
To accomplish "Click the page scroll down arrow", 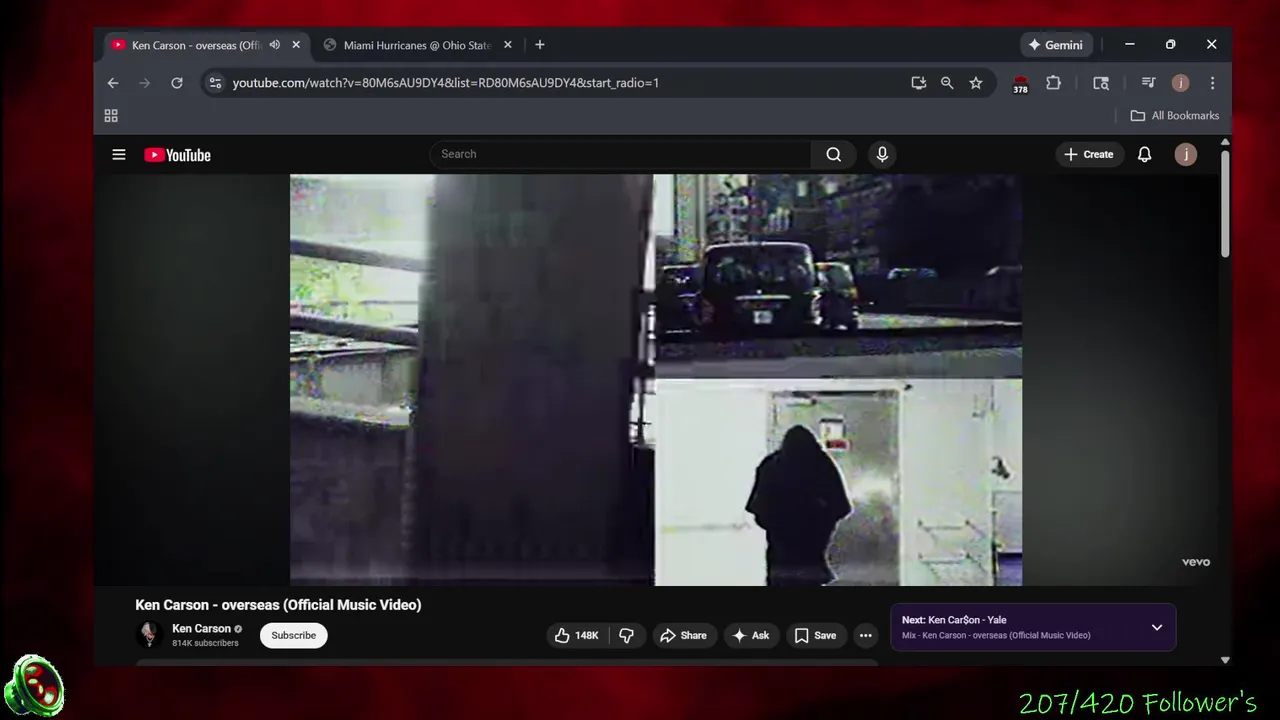I will coord(1225,660).
